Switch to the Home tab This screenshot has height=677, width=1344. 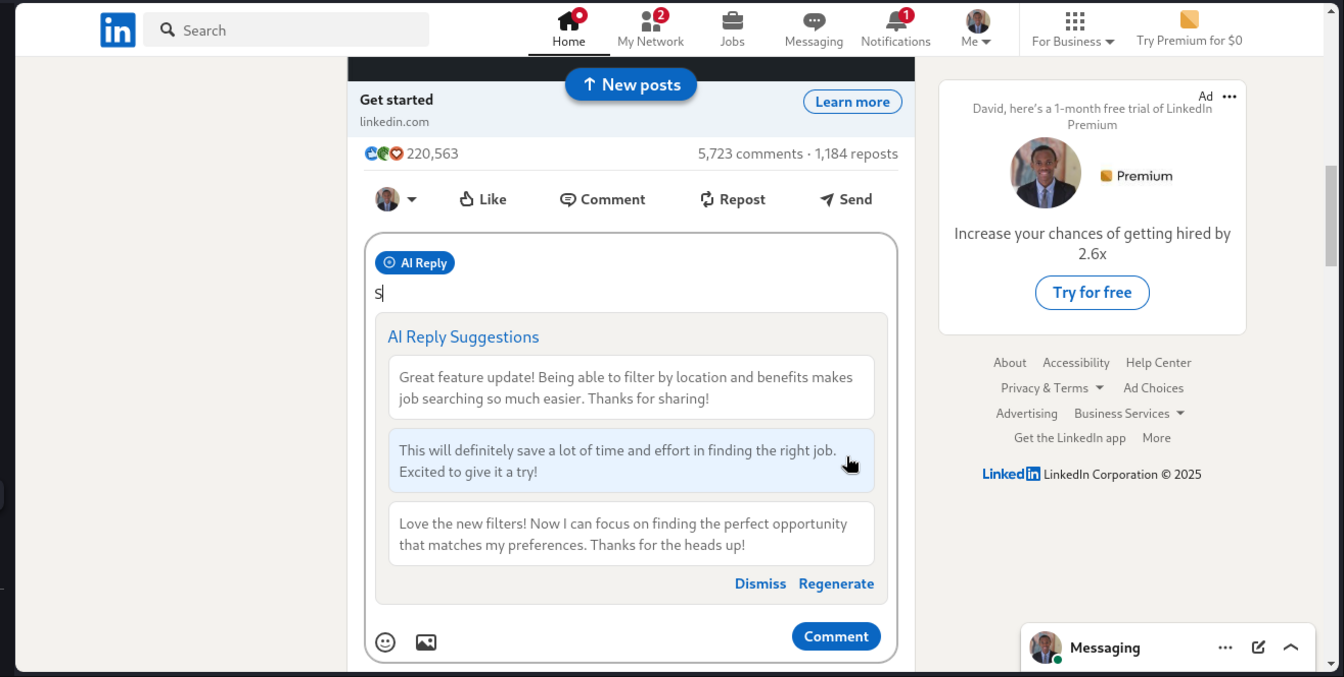click(569, 22)
